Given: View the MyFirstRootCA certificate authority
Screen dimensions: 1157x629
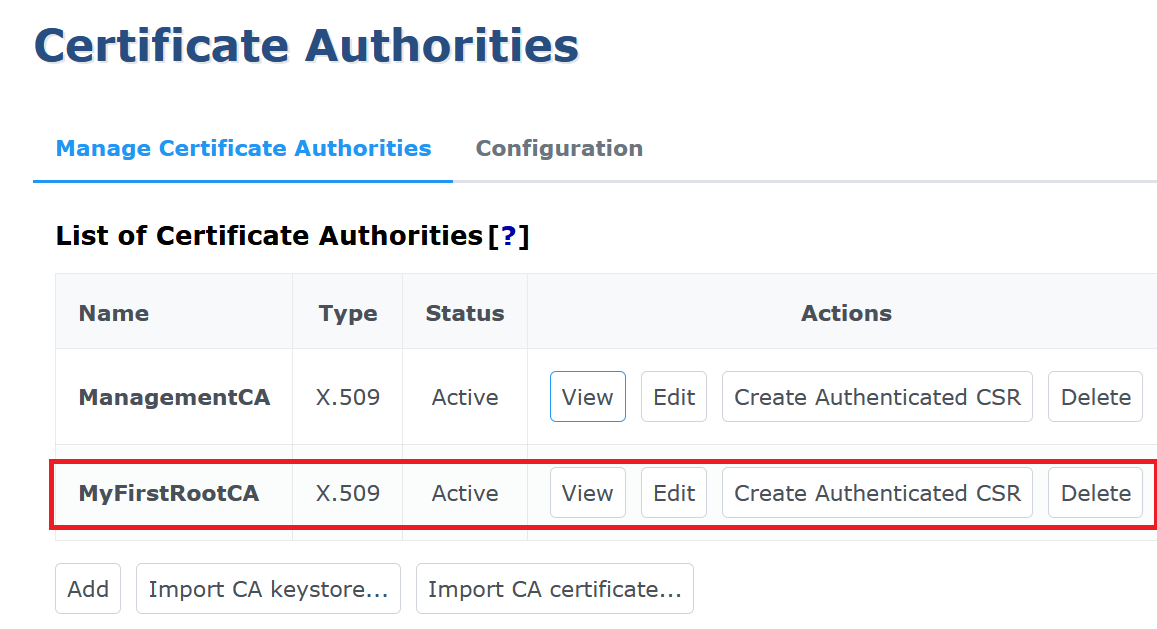Looking at the screenshot, I should 587,493.
